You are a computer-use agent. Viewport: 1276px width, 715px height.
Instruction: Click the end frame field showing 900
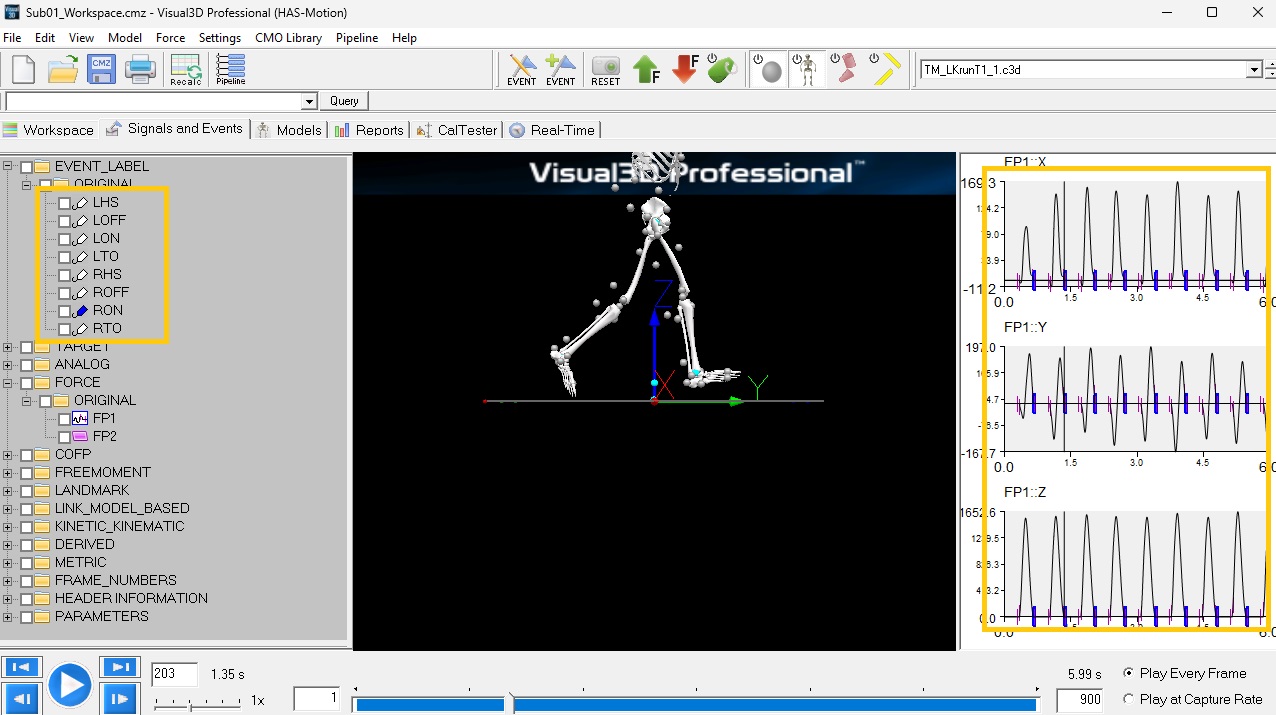[x=1079, y=699]
